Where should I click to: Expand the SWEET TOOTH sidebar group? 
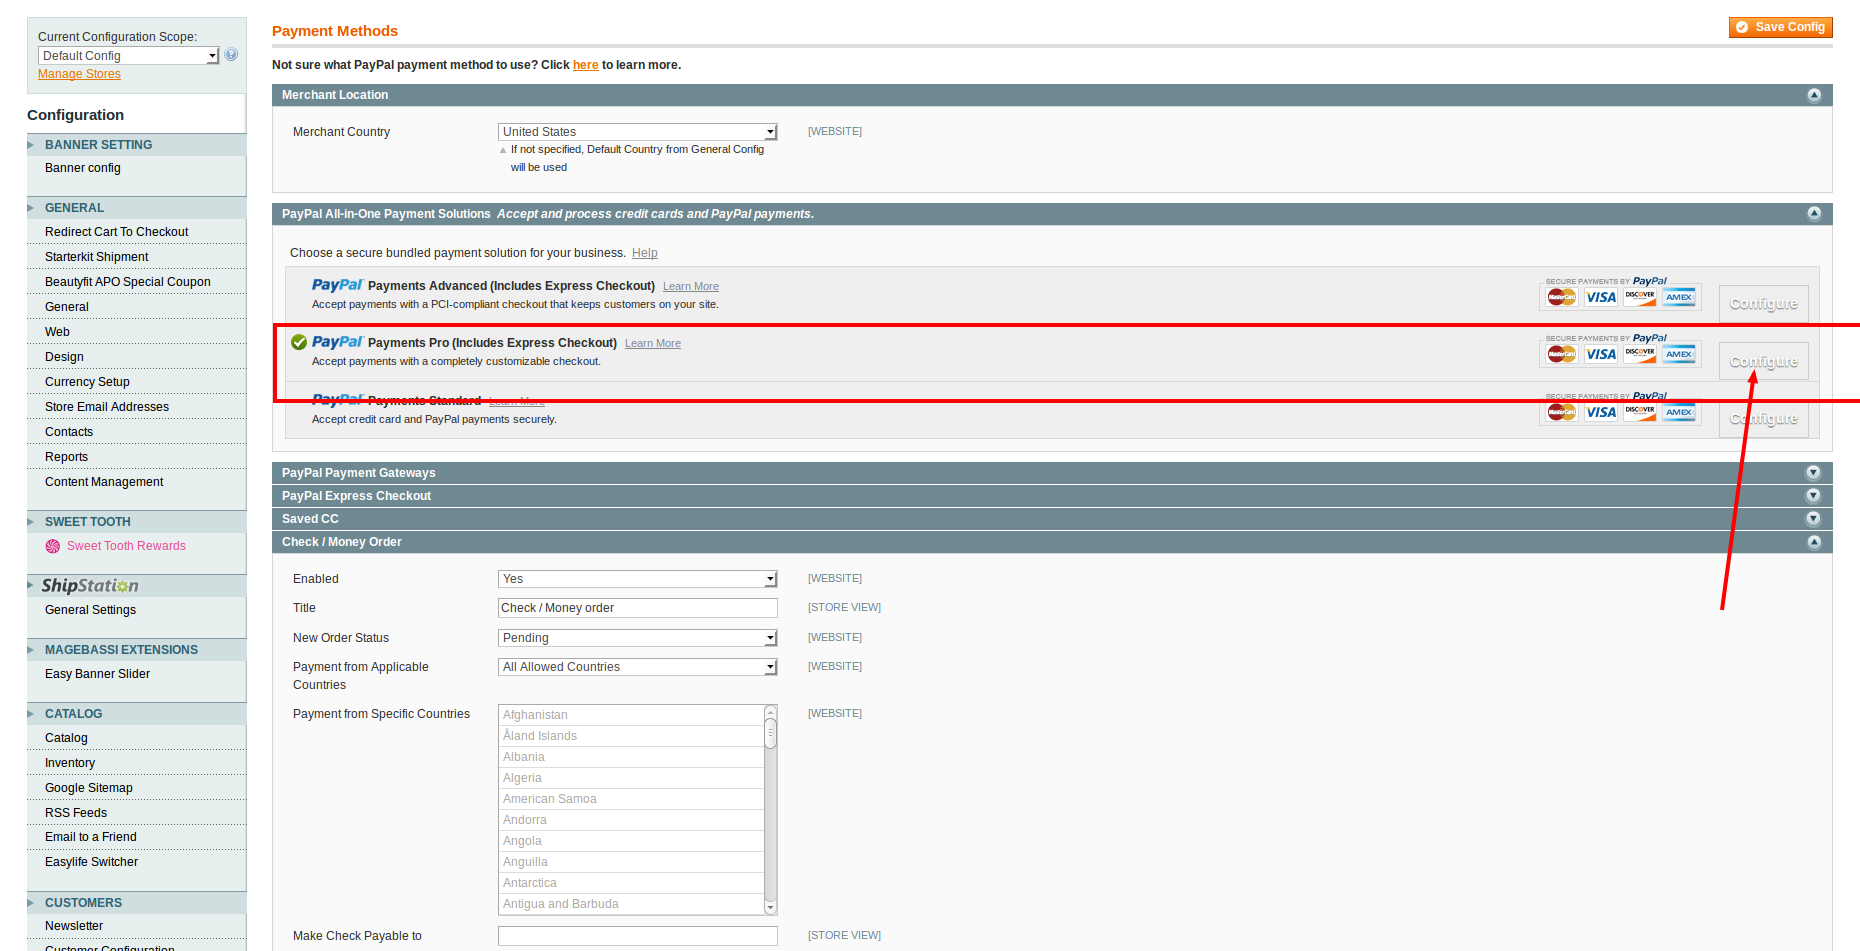click(x=136, y=522)
